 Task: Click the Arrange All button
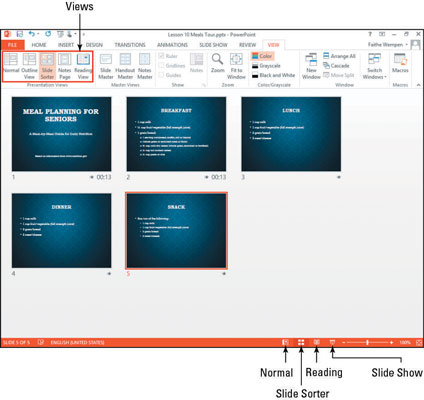tap(340, 56)
